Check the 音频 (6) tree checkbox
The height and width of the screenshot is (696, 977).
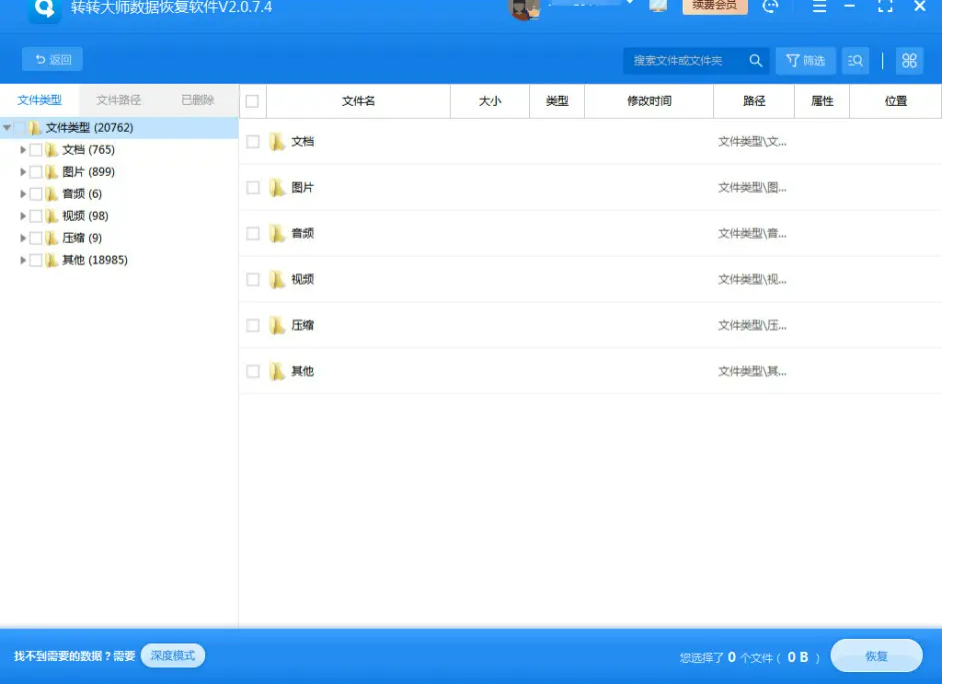coord(36,194)
